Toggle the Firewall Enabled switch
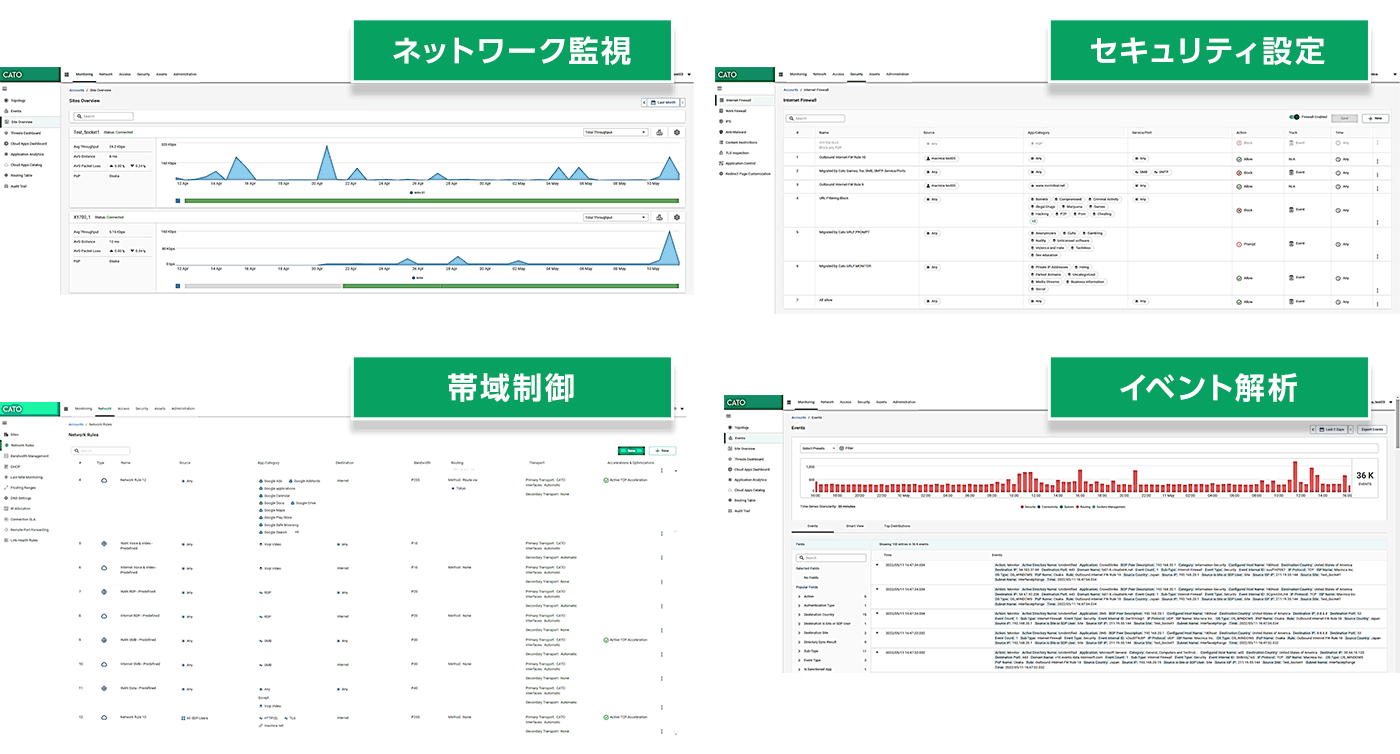 coord(1295,117)
